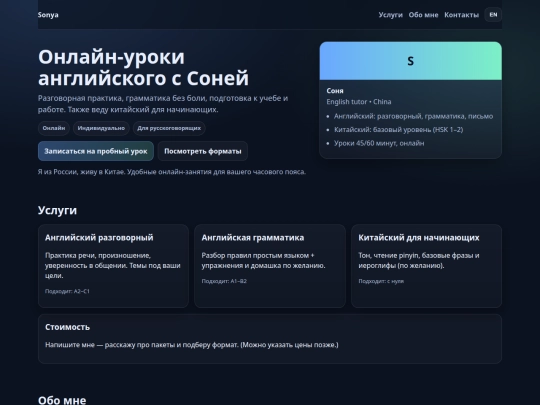Click the Обо мне section heading
Screen dimensions: 540x405
coord(62,400)
